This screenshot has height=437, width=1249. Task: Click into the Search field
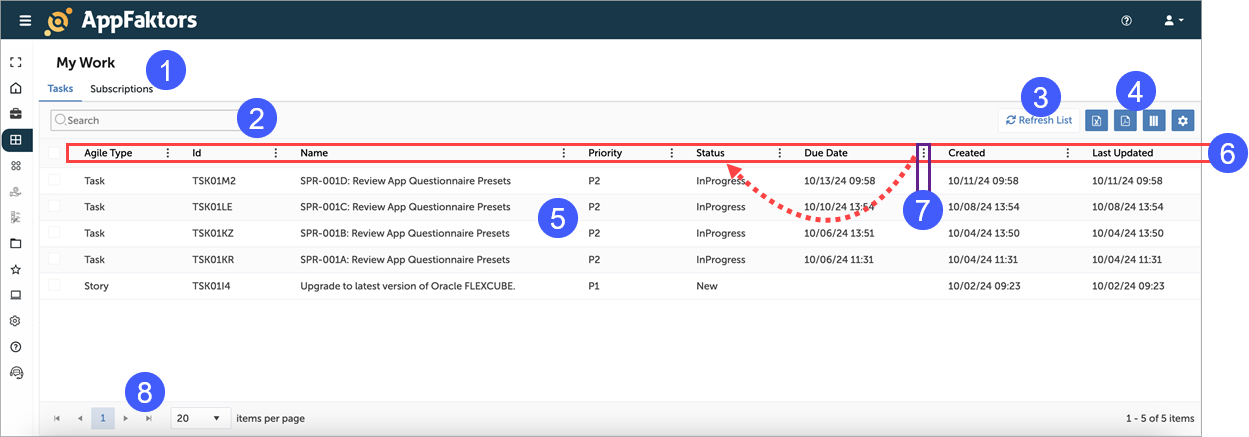(150, 120)
